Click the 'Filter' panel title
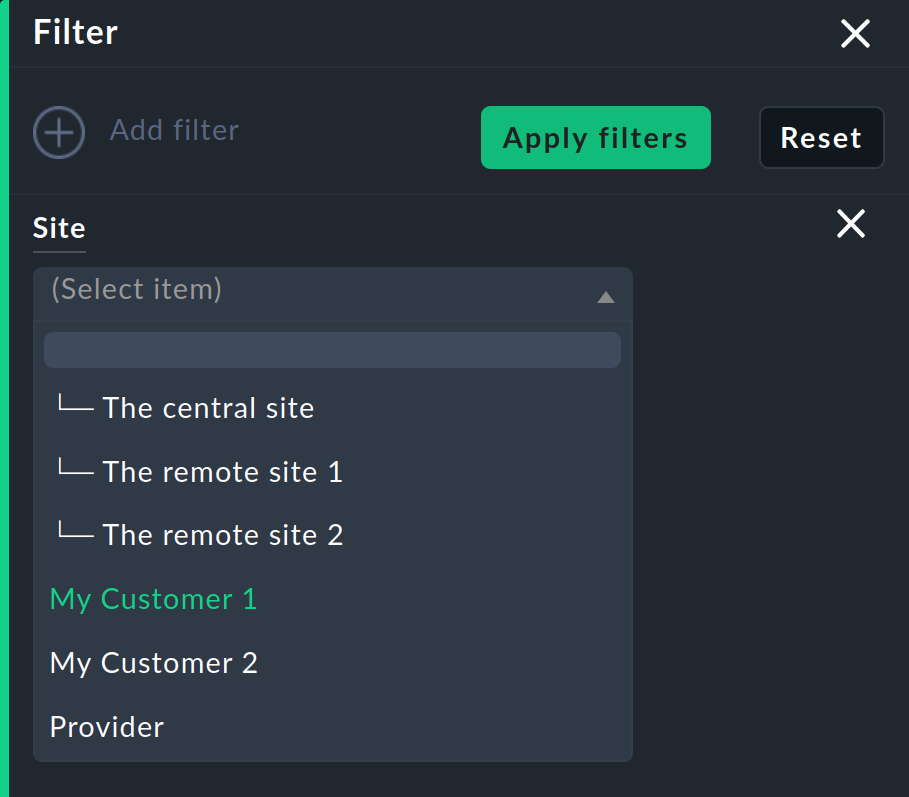This screenshot has height=797, width=909. (75, 33)
